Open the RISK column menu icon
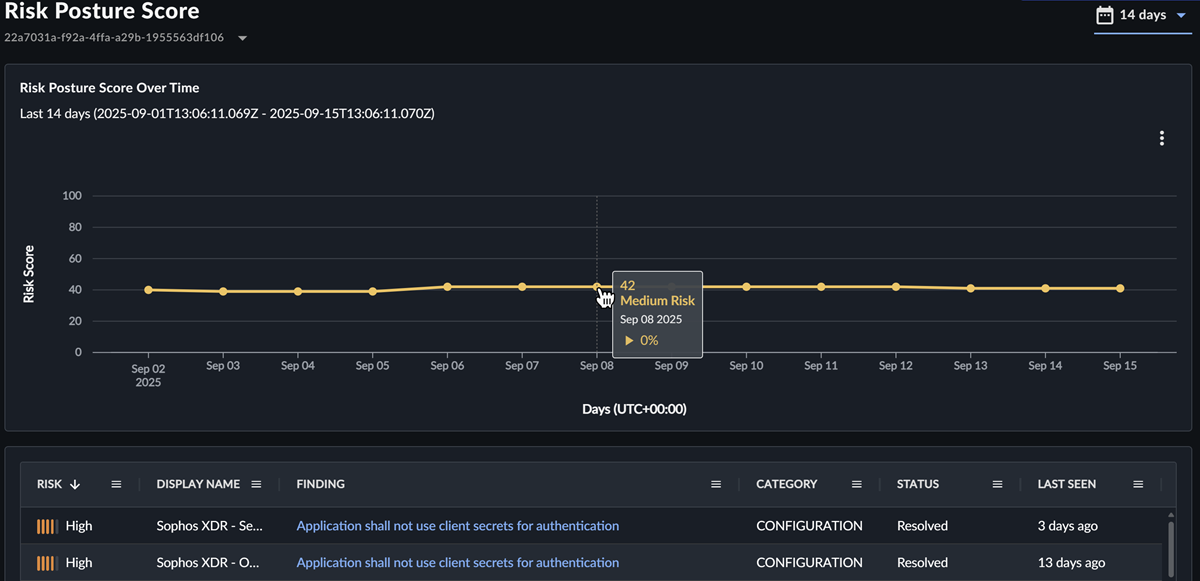Viewport: 1200px width, 581px height. pyautogui.click(x=116, y=484)
